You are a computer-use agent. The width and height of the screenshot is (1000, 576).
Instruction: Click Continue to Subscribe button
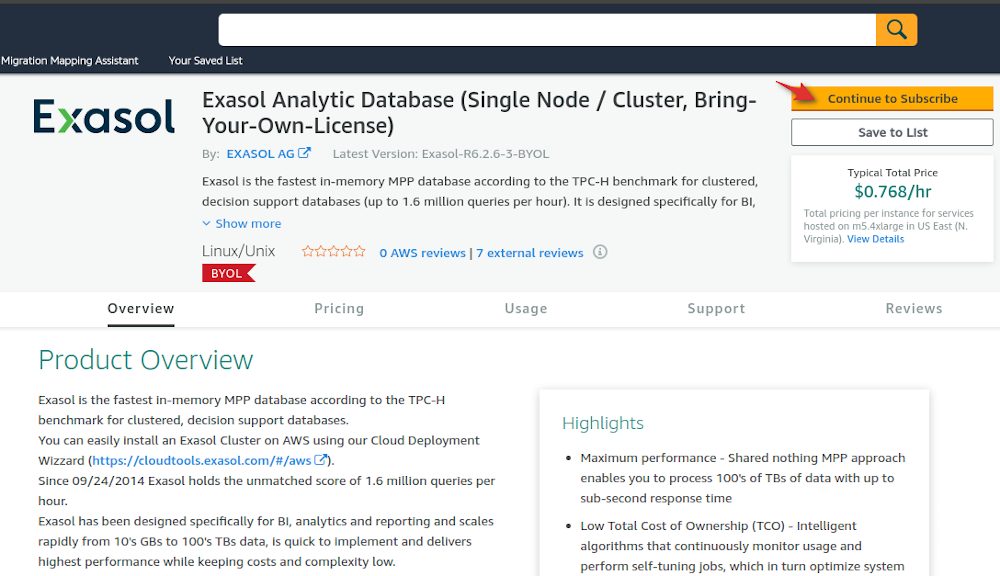pyautogui.click(x=892, y=98)
